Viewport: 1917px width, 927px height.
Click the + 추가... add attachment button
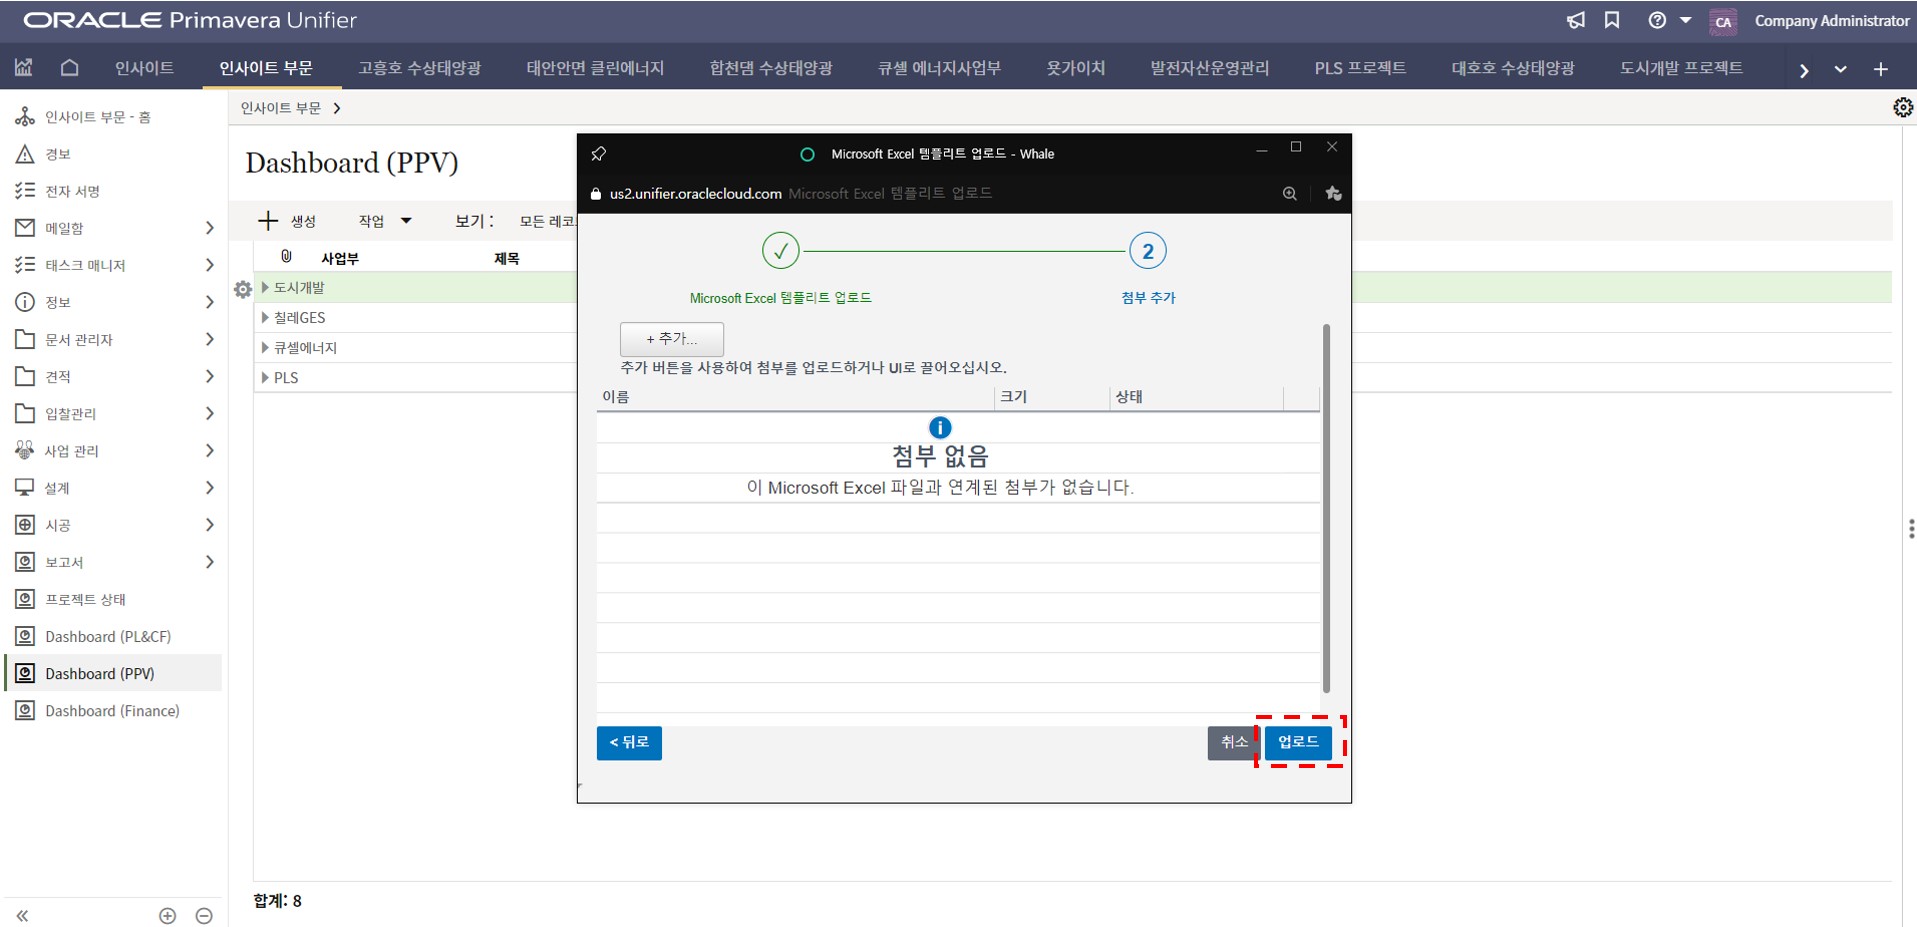[x=671, y=339]
